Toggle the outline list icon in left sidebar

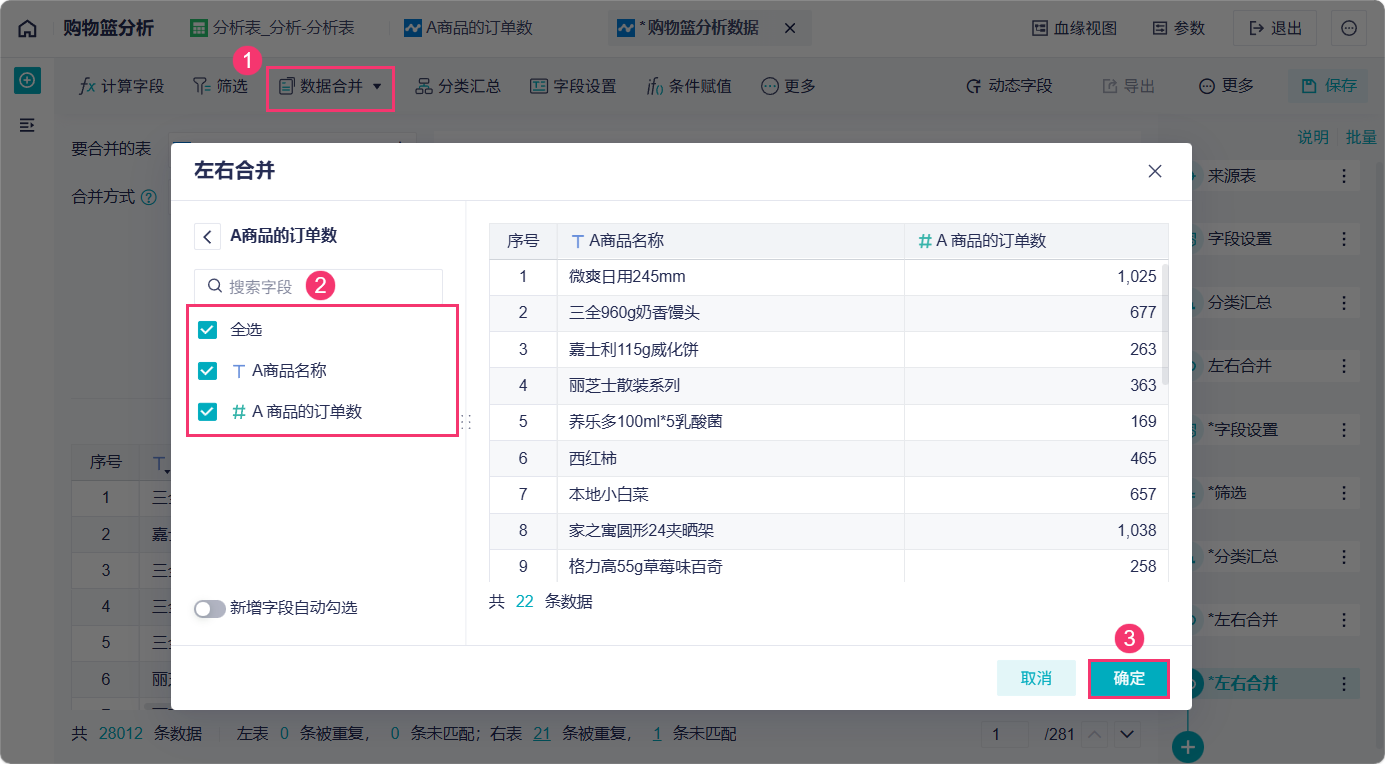point(27,125)
